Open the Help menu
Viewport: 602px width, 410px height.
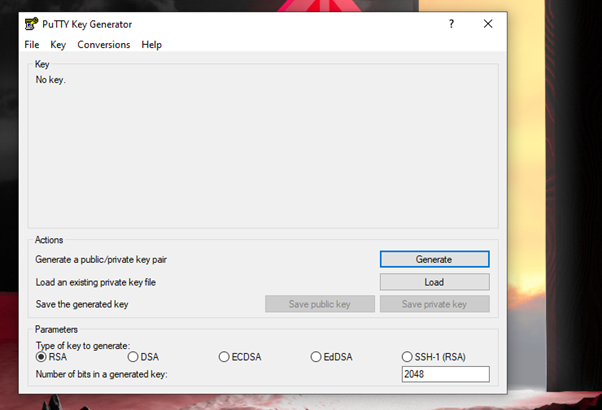151,45
